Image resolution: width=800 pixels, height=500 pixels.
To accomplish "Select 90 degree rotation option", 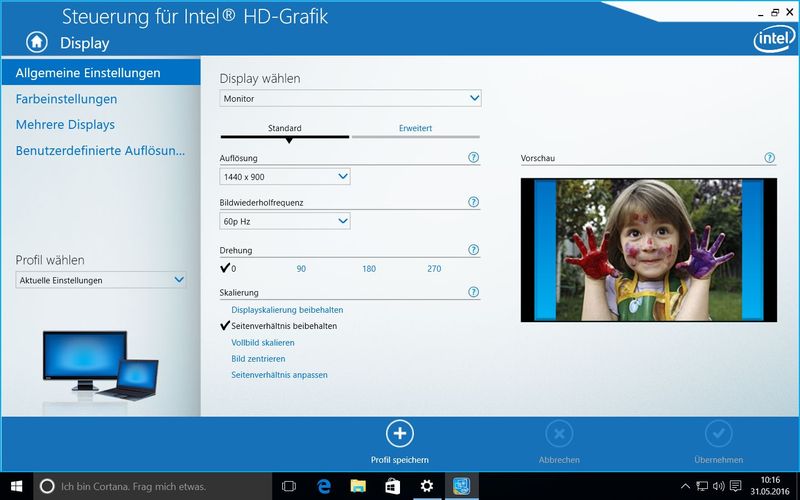I will coord(301,269).
